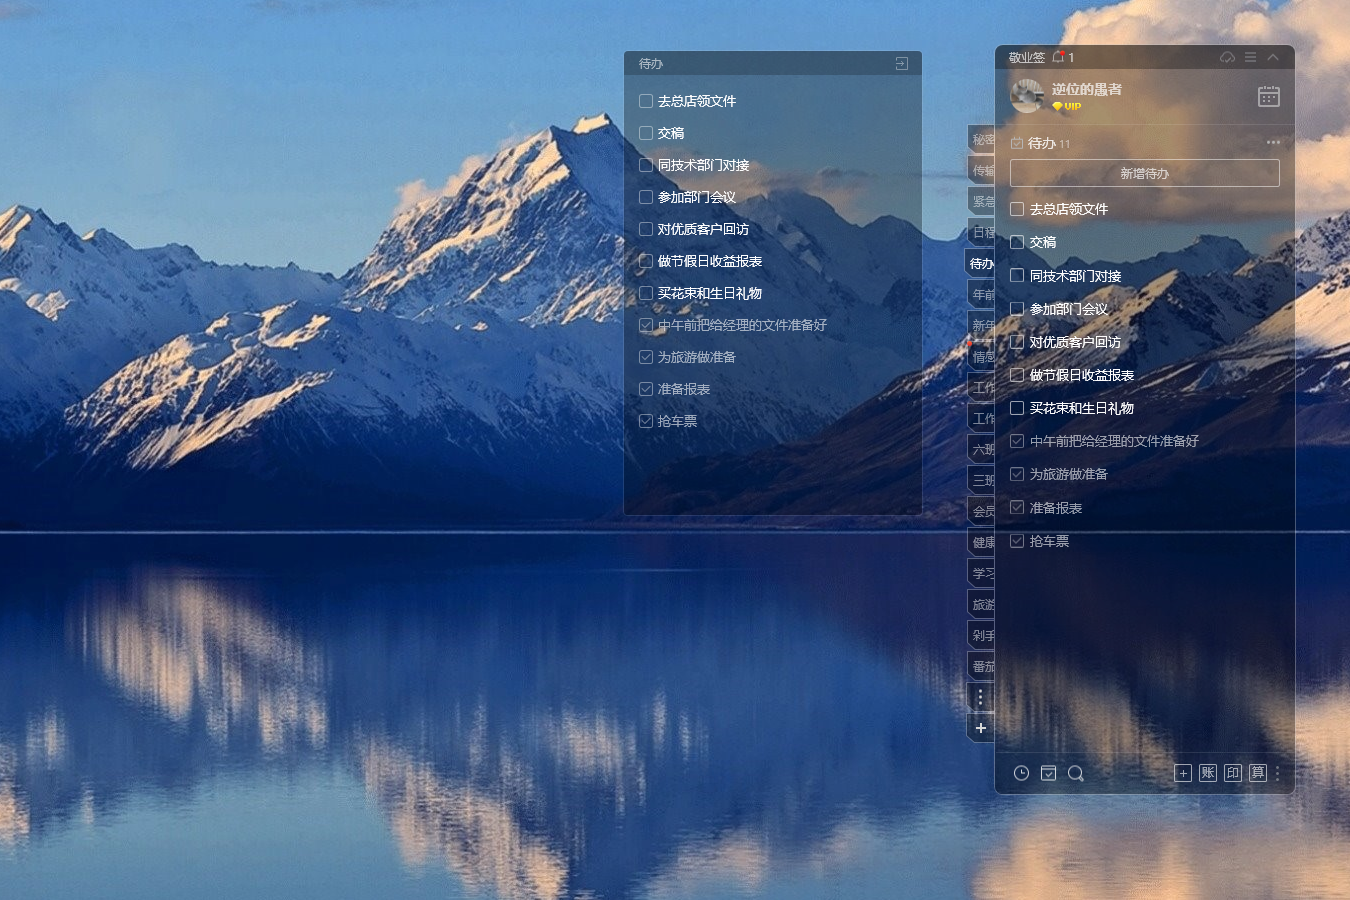Expand the three-dot options beside 待办 heading
The width and height of the screenshot is (1350, 900).
point(1273,142)
